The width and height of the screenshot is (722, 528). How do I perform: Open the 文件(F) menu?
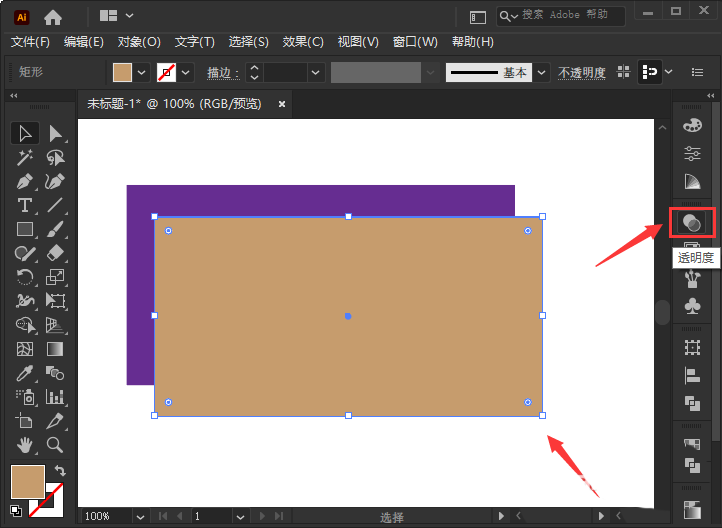pos(30,42)
